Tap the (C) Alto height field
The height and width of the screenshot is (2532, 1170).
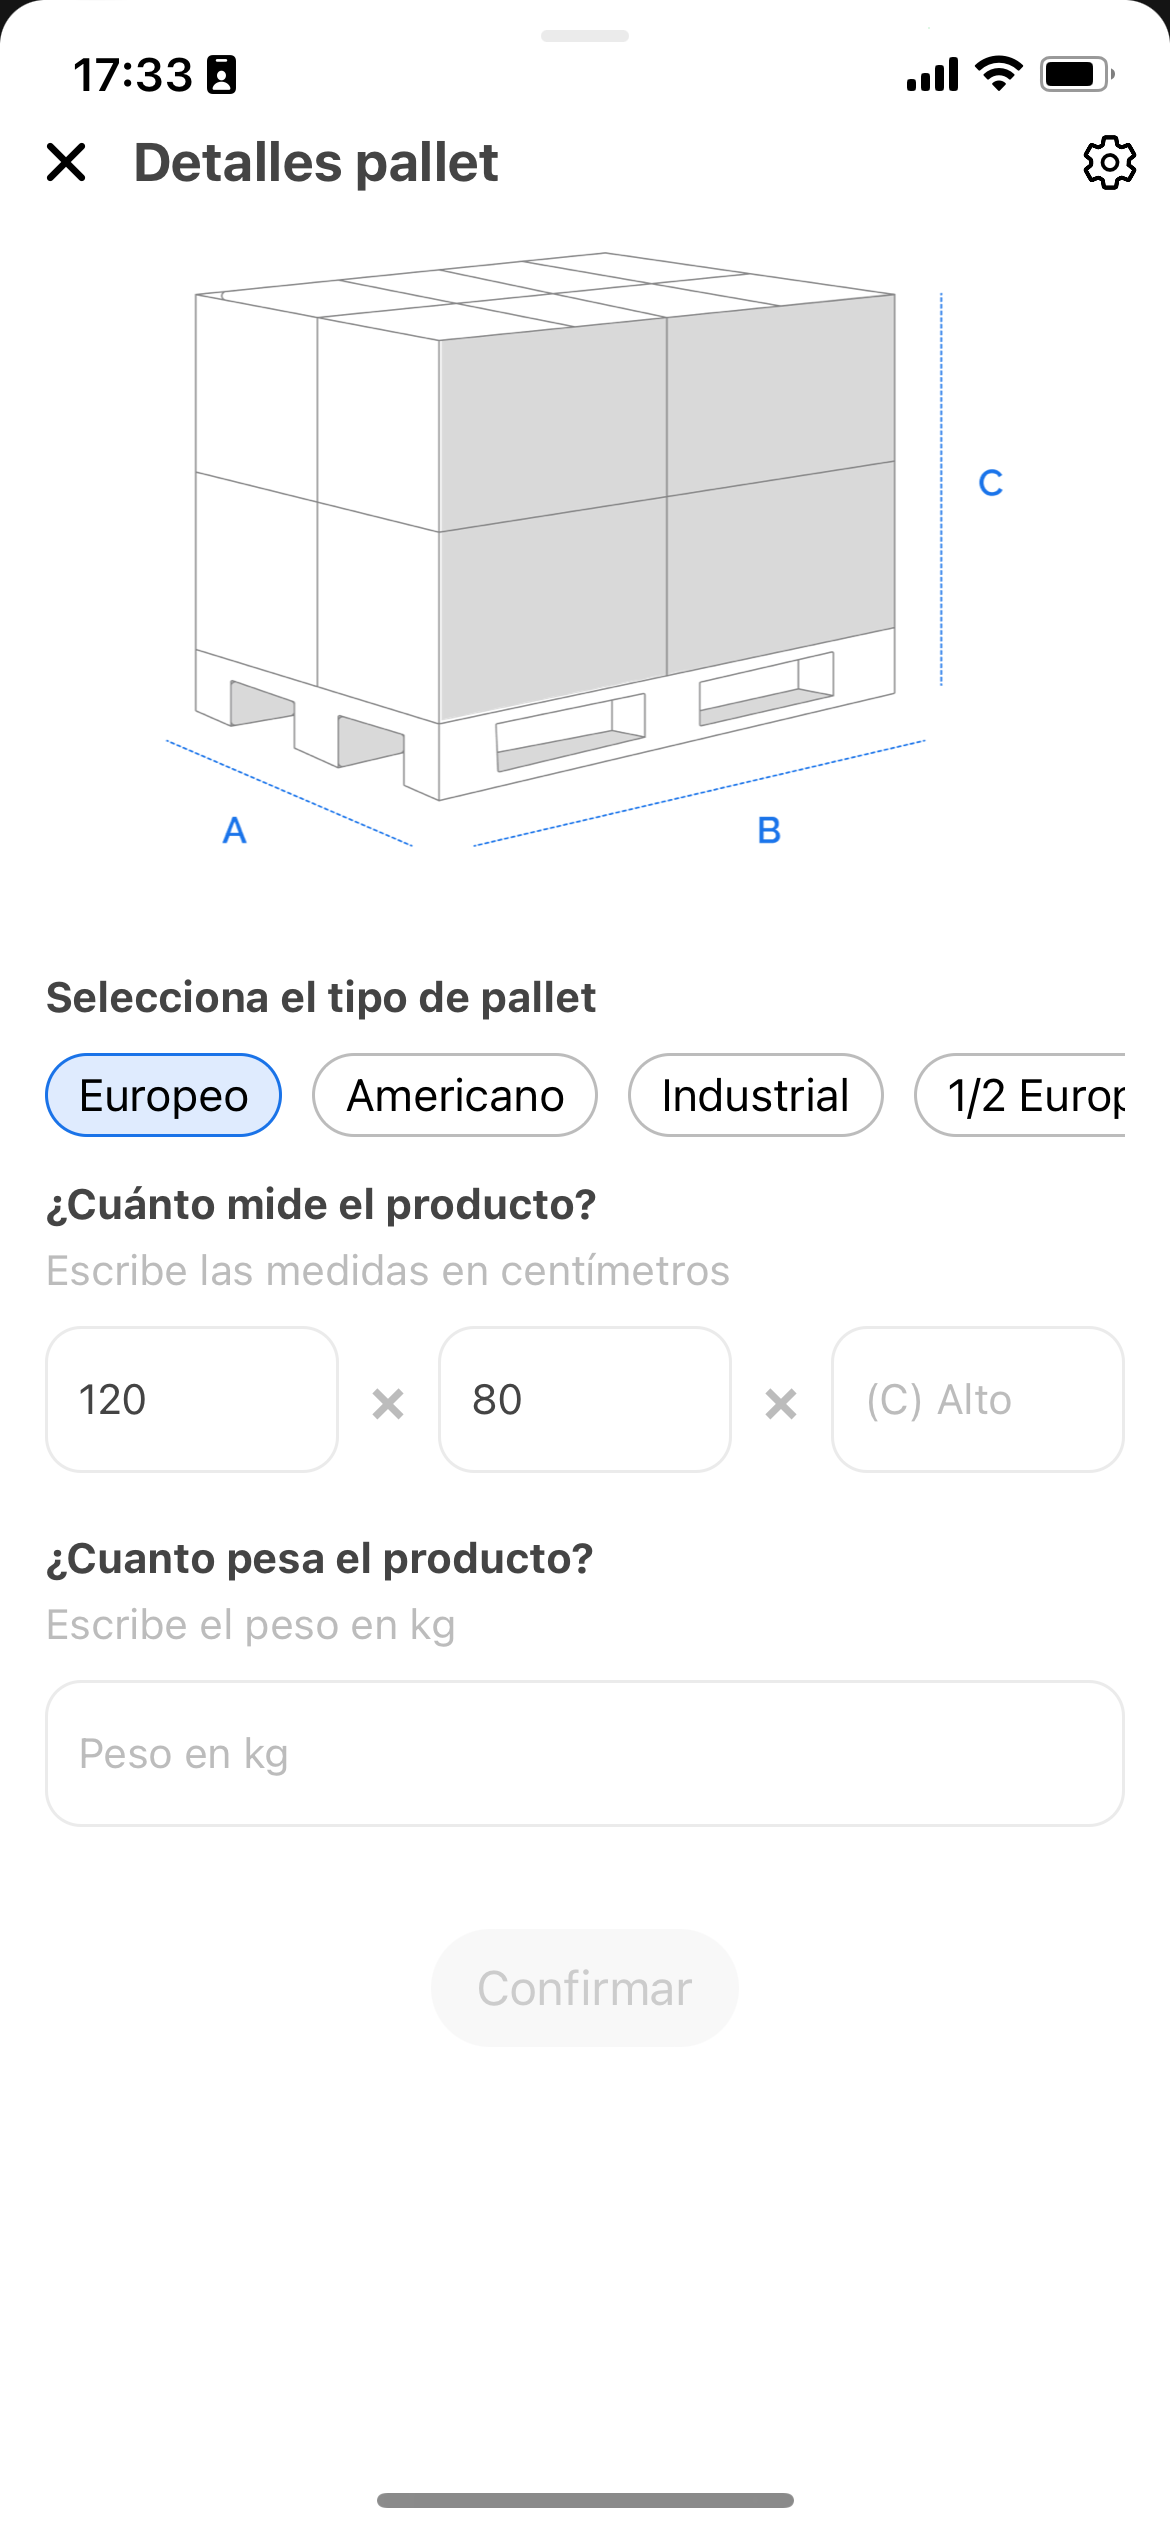[977, 1399]
